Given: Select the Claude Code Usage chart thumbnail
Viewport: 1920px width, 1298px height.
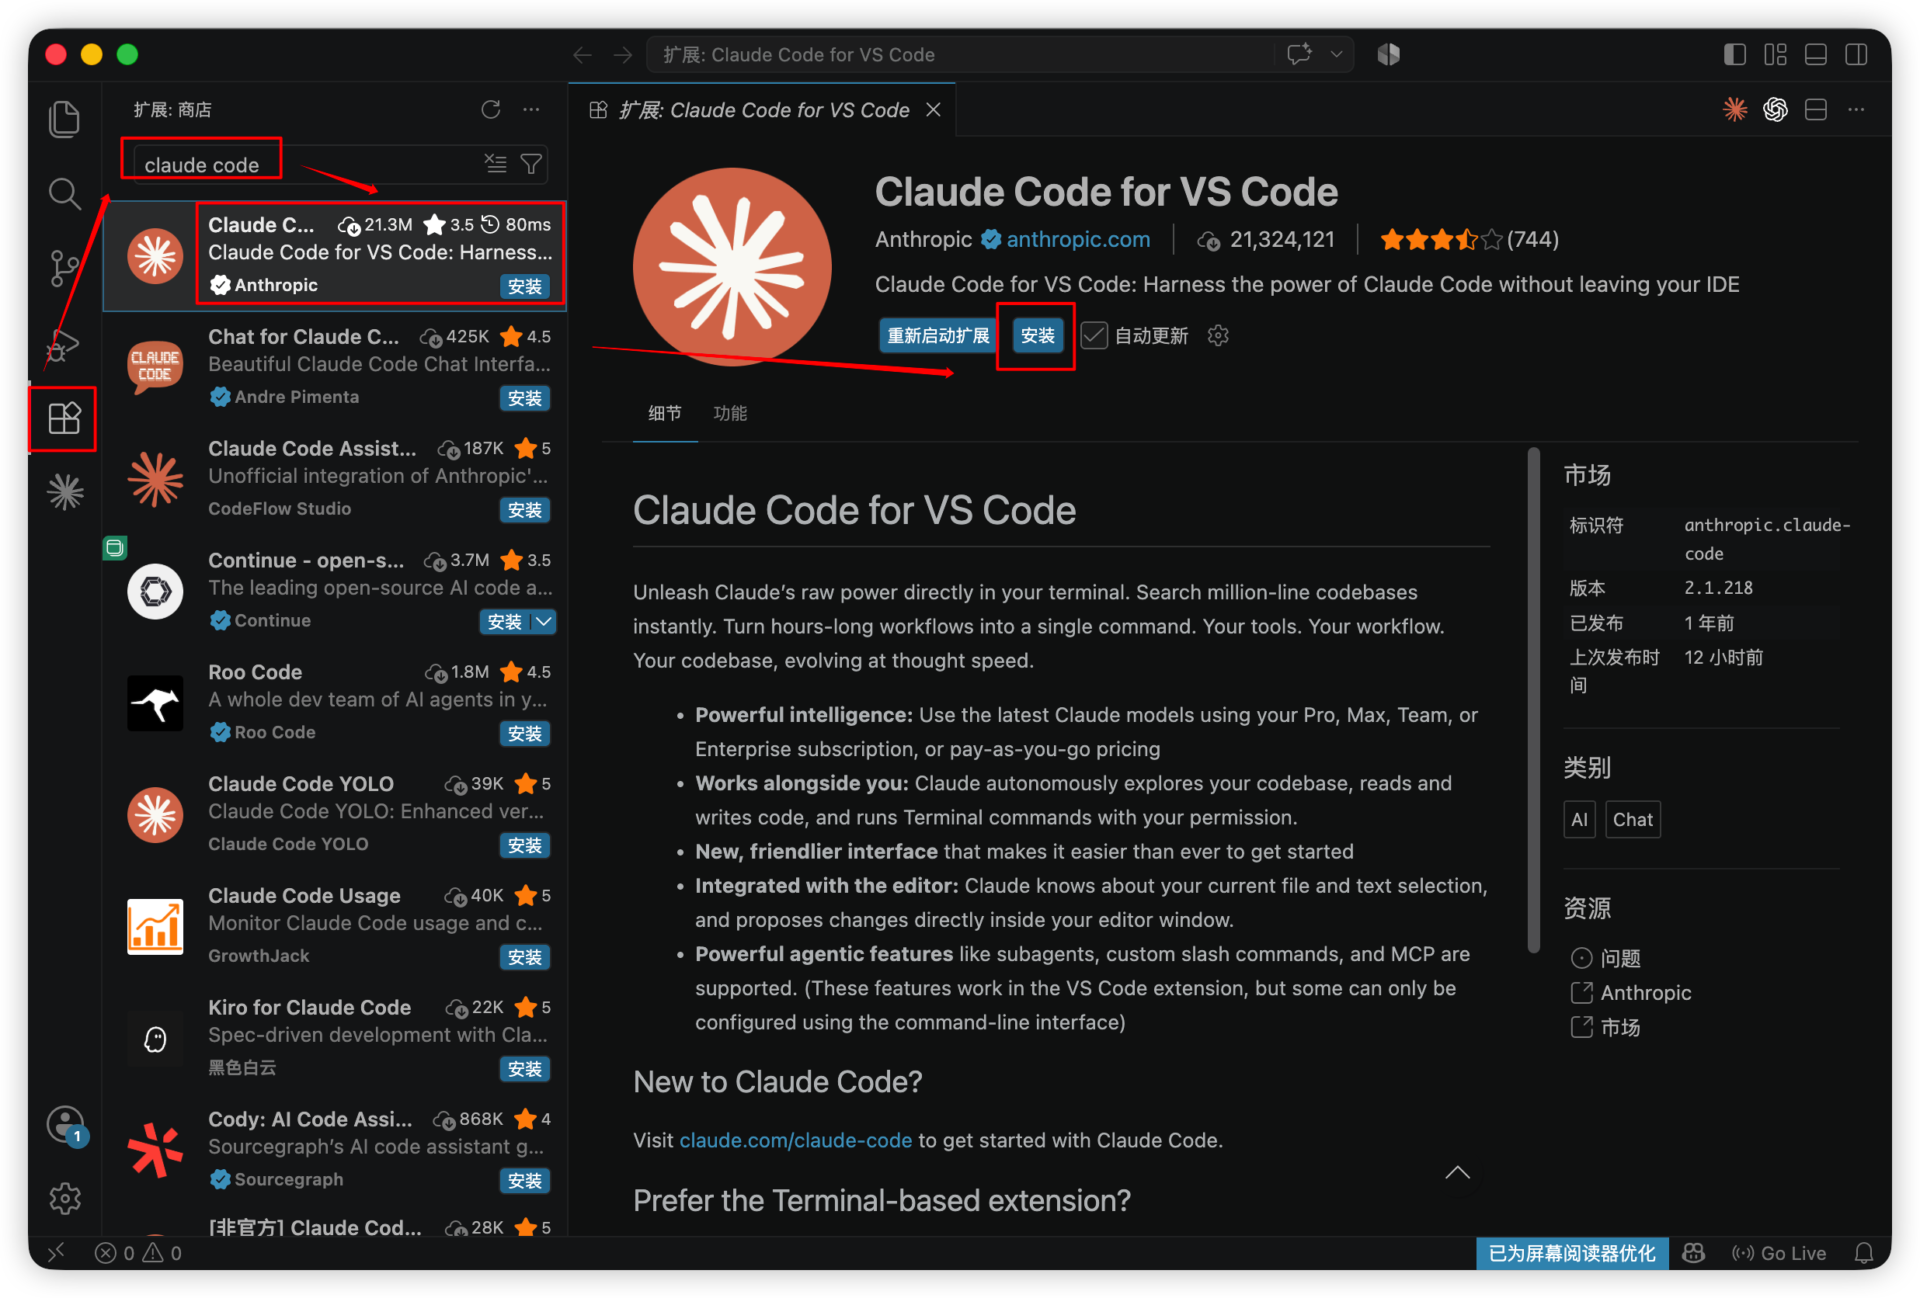Looking at the screenshot, I should (x=155, y=927).
